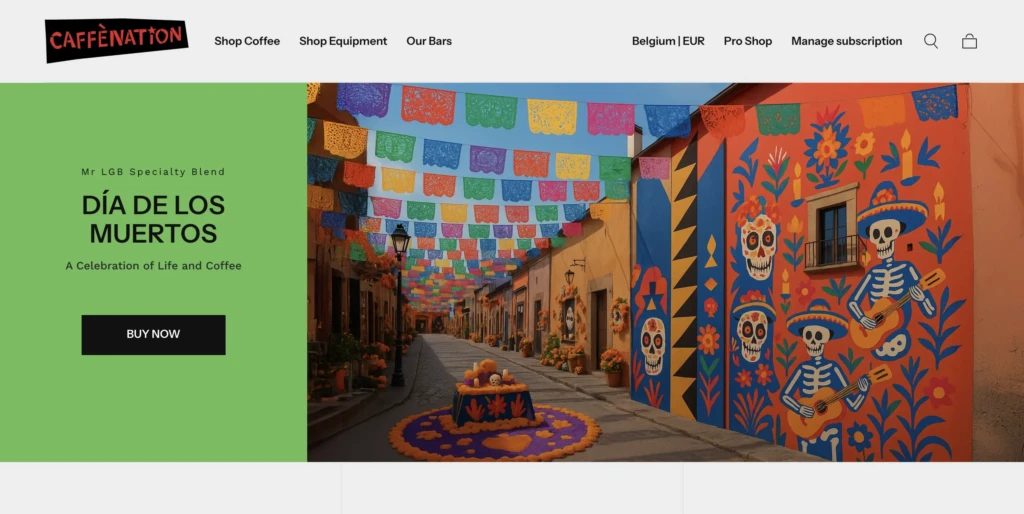
Task: Visit the Pro Shop link
Action: point(748,41)
